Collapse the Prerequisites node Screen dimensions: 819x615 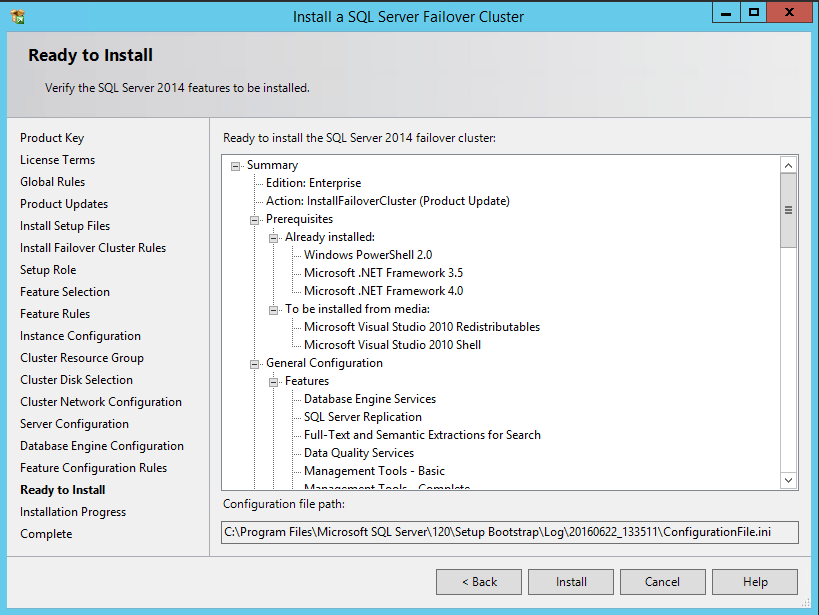click(x=254, y=220)
